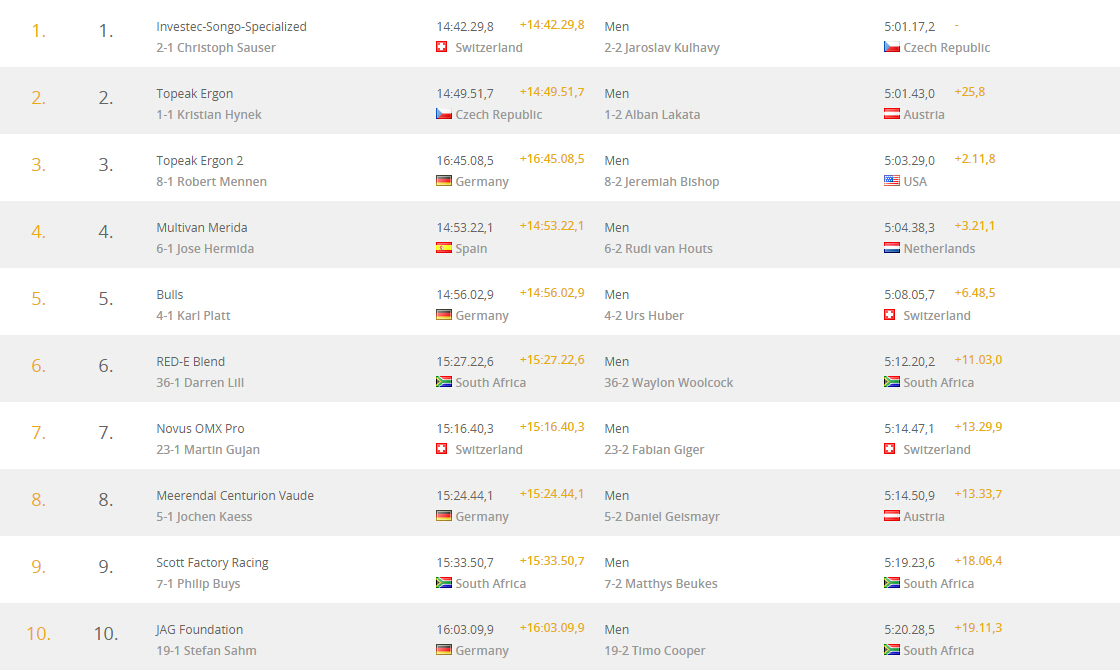
Task: Click Netherlands flag for Rudi van Houts
Action: point(891,248)
